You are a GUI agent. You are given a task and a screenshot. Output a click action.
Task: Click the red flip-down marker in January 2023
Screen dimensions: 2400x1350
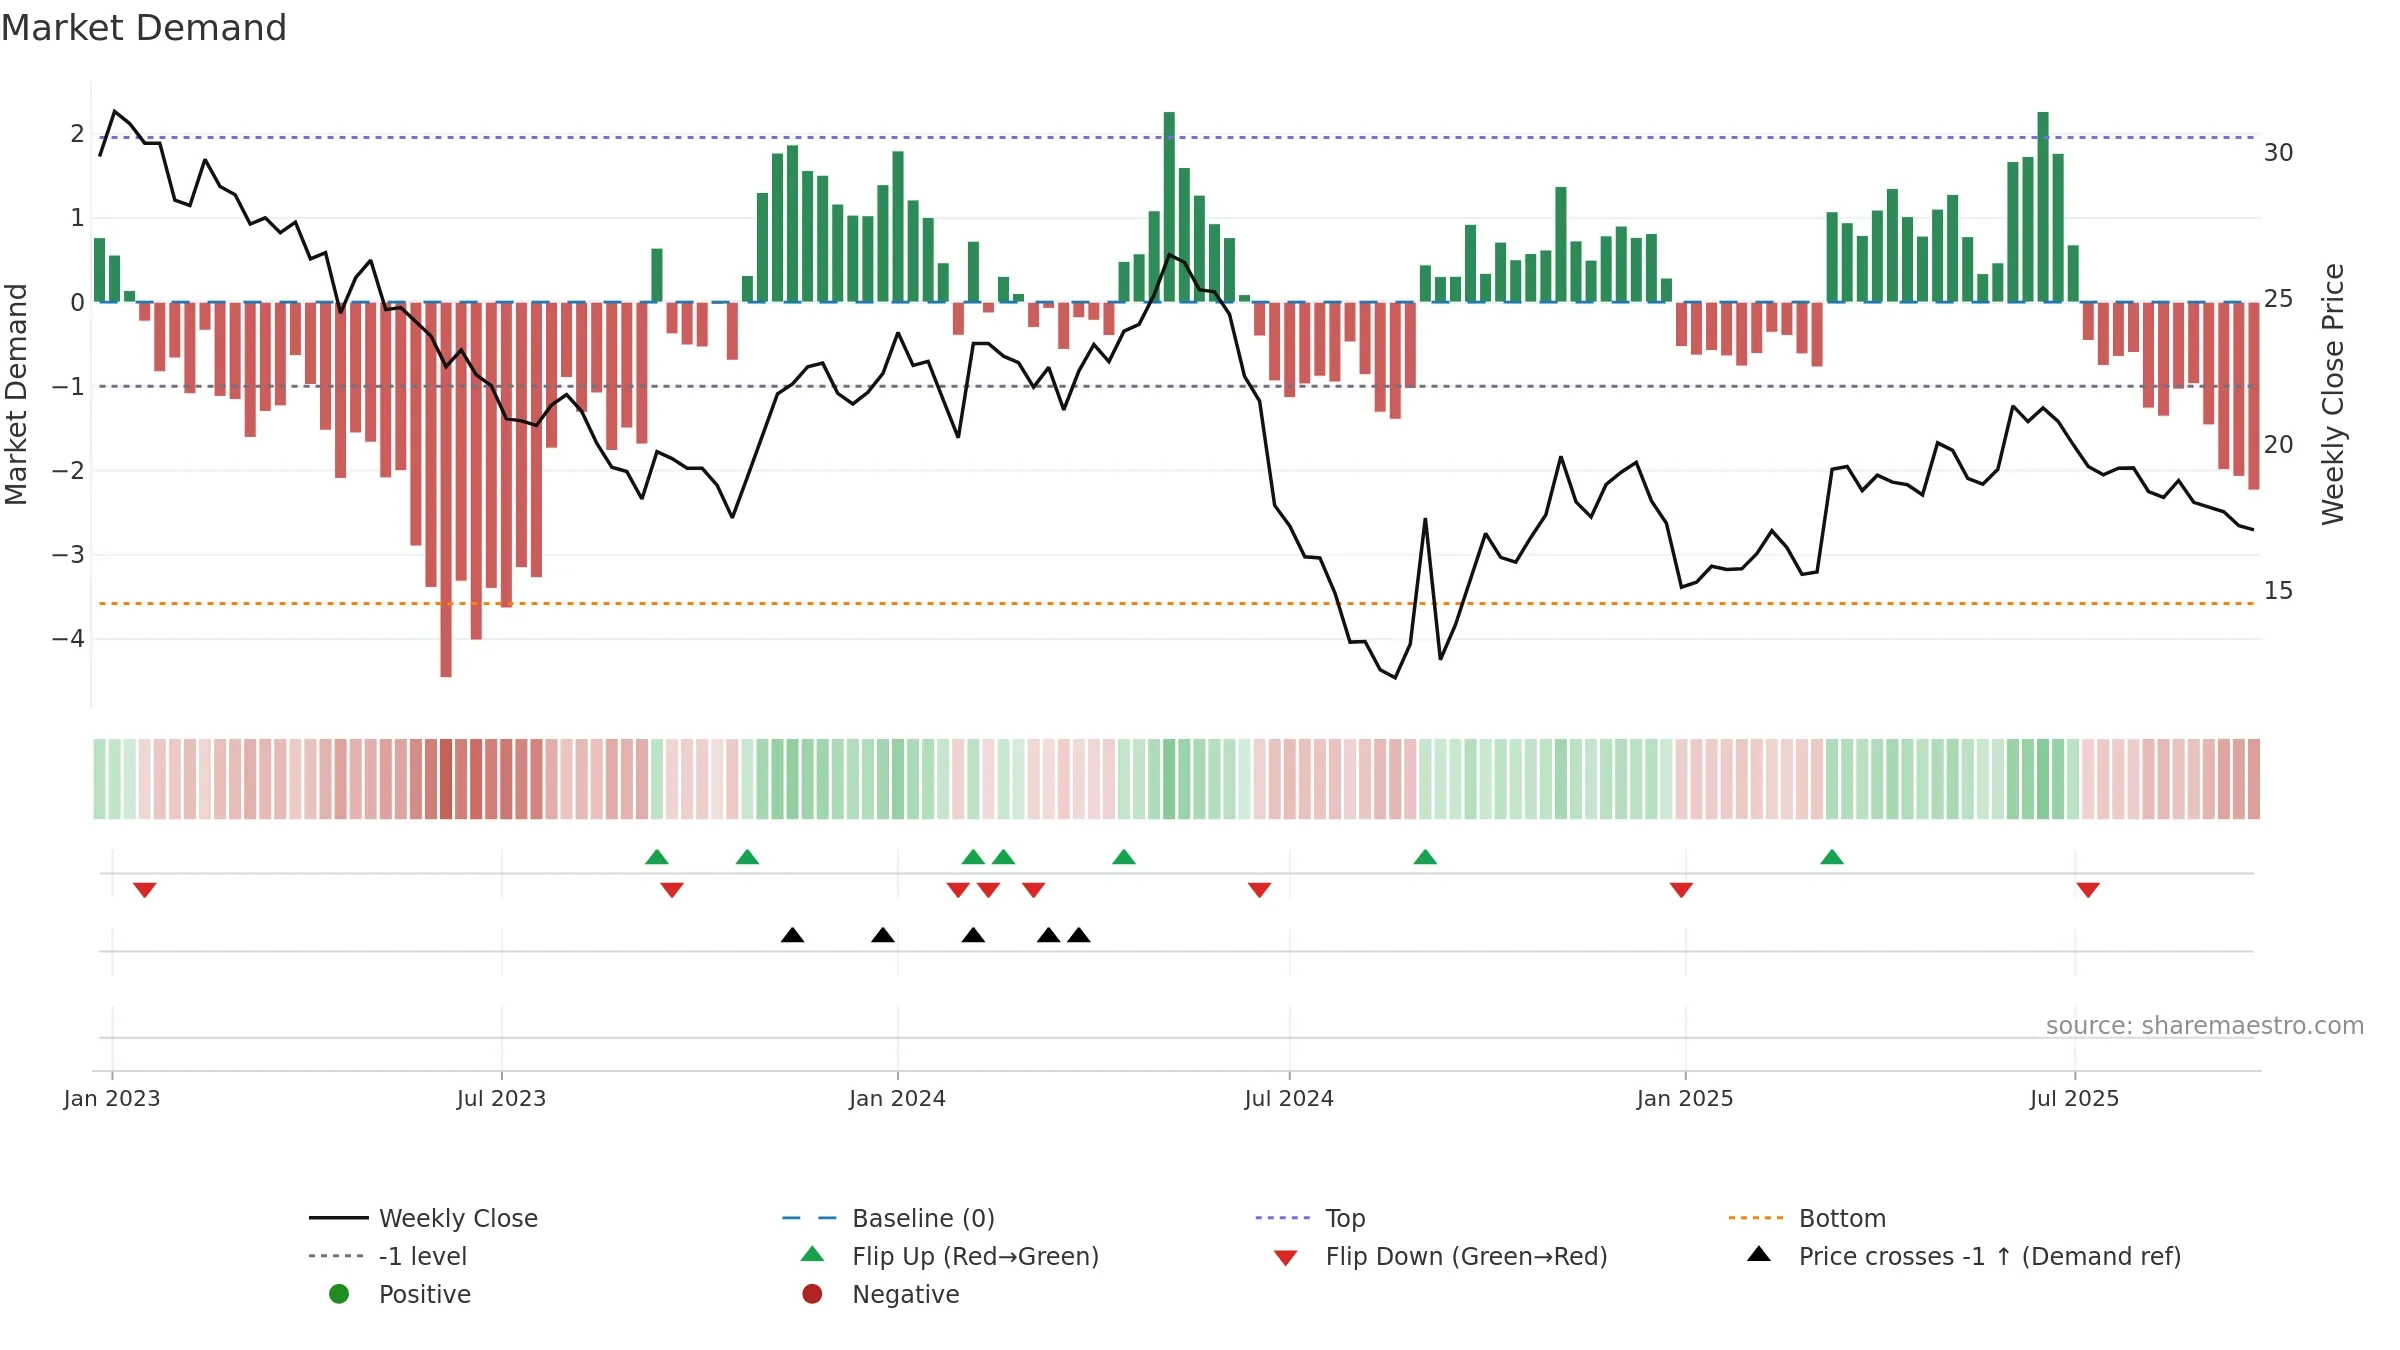pos(145,890)
